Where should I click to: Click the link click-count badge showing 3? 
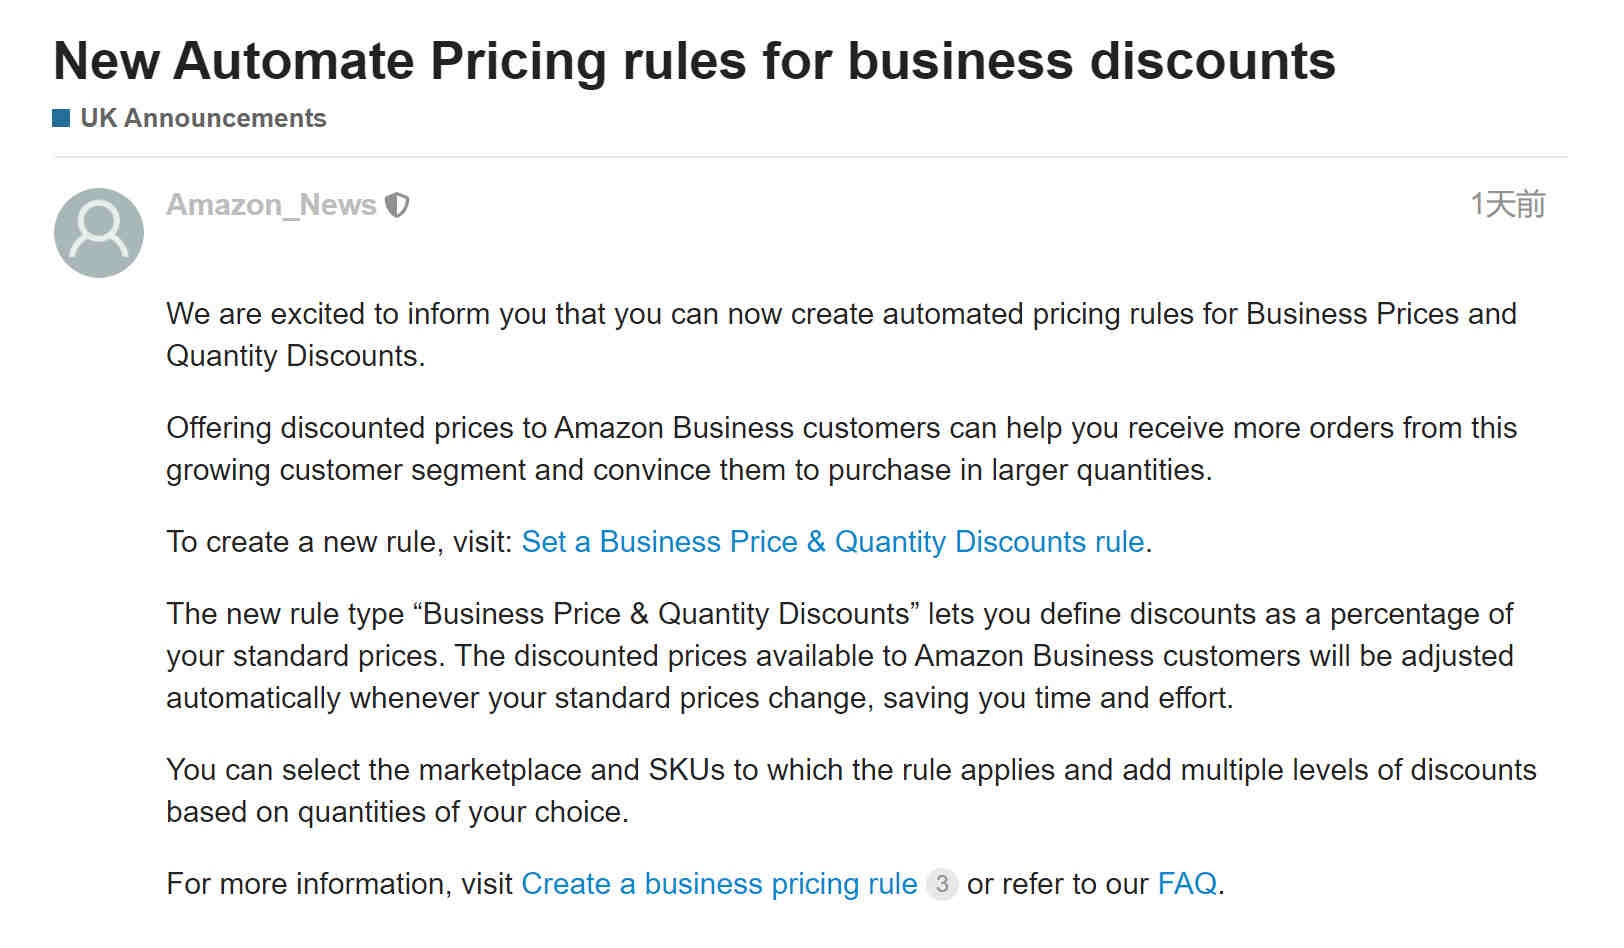click(942, 884)
